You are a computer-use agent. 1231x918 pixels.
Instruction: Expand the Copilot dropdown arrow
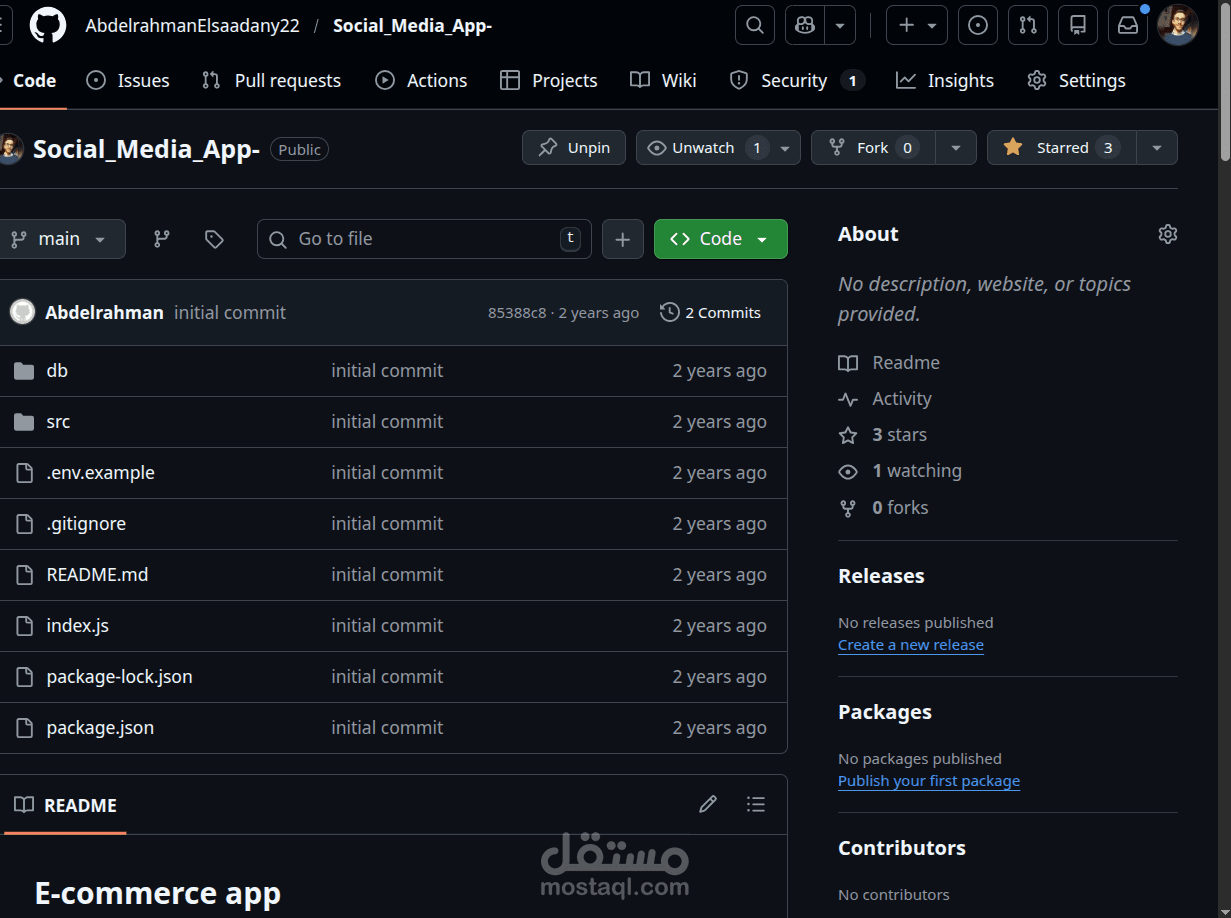pos(840,25)
